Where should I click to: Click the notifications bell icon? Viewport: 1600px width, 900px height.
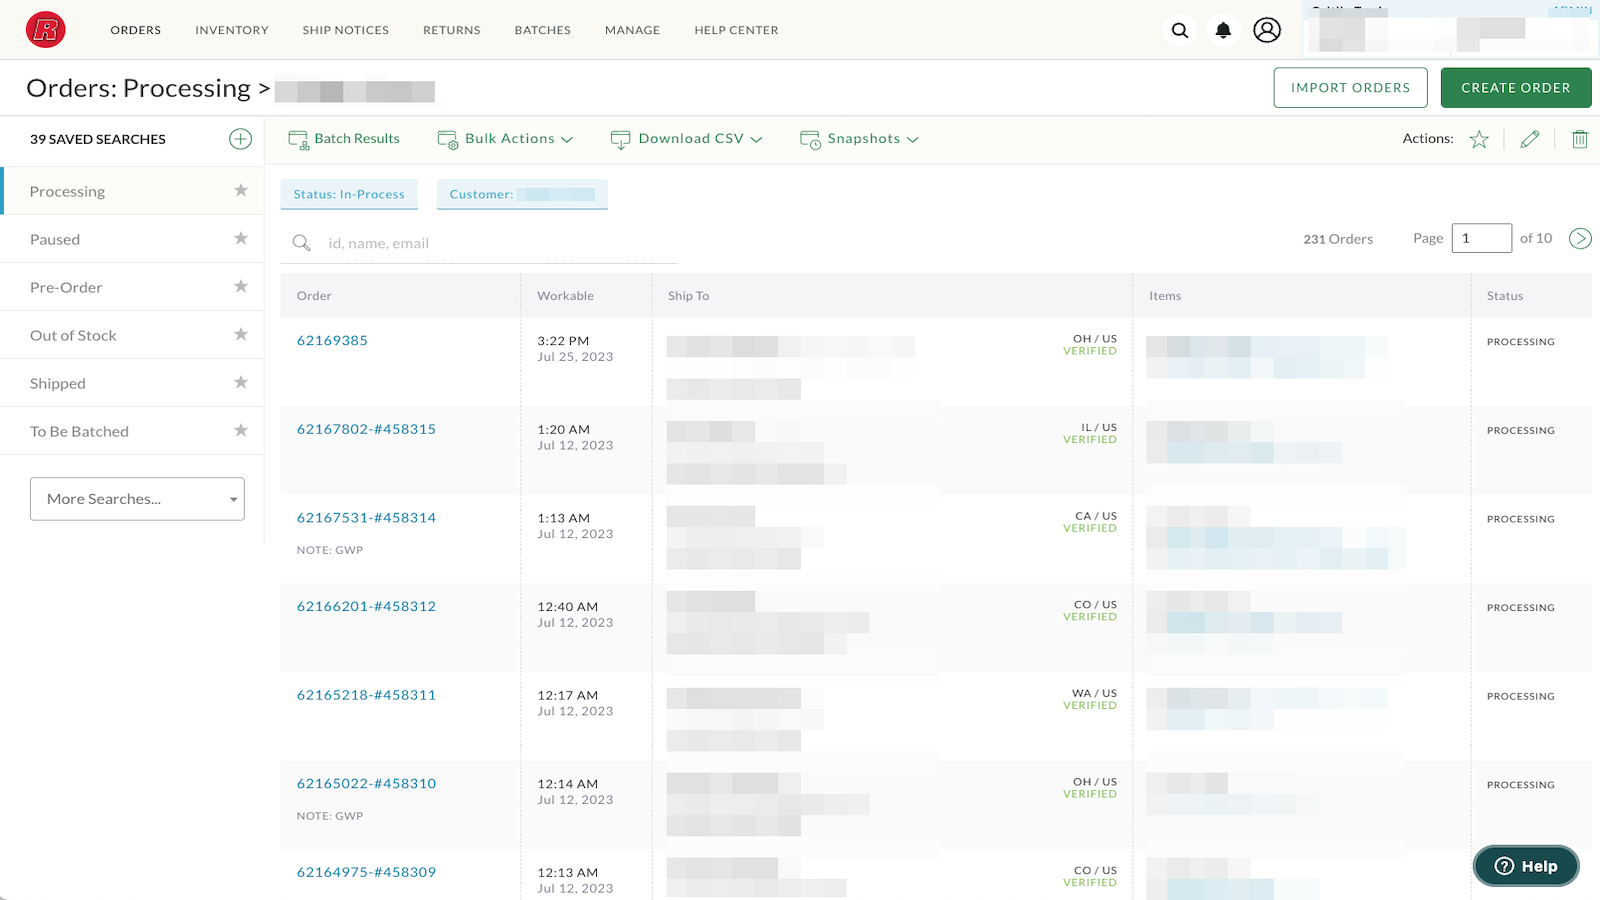point(1223,30)
